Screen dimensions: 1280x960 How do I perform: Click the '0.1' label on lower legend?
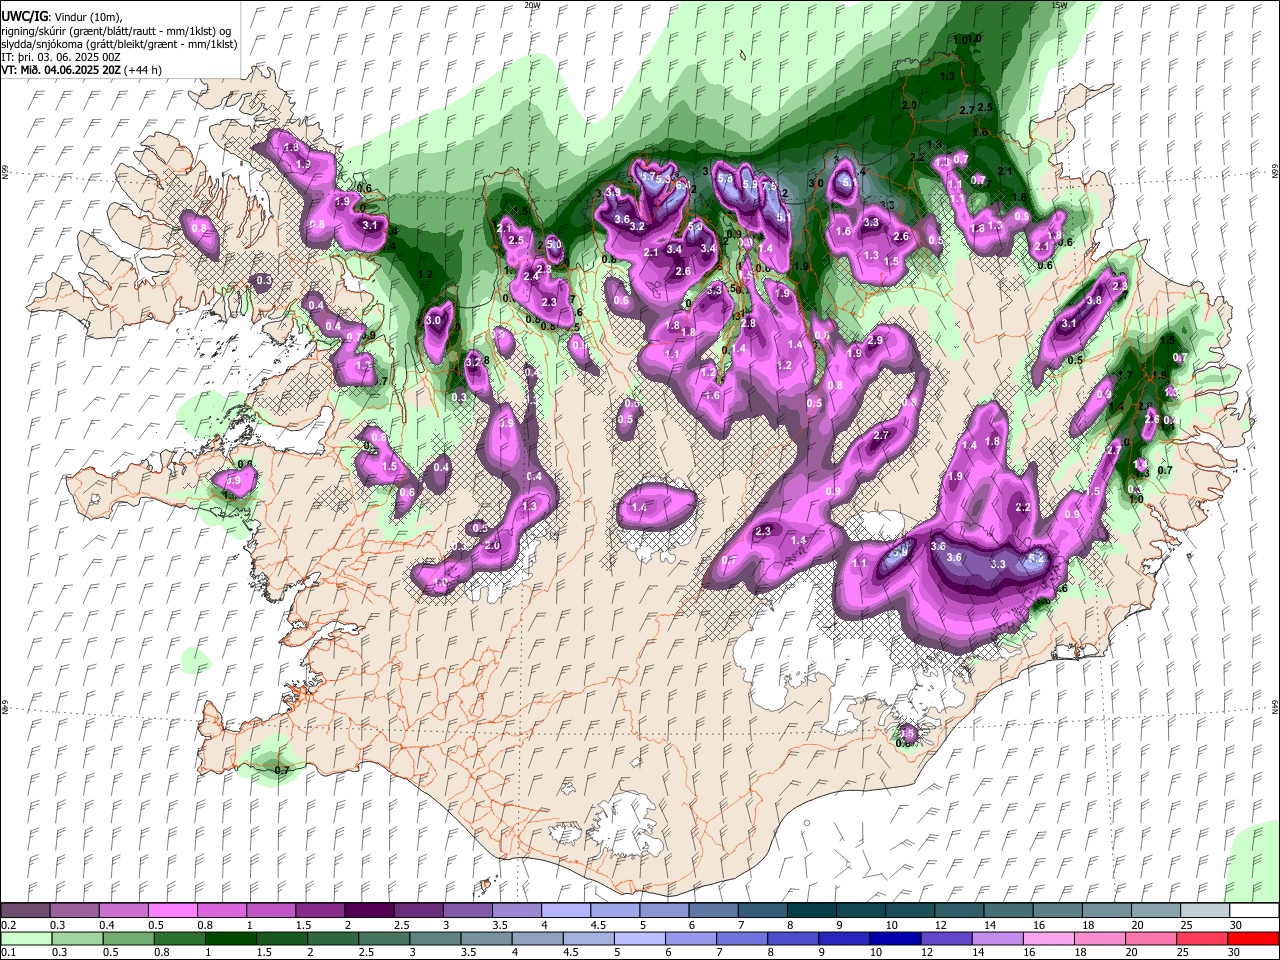(8, 952)
